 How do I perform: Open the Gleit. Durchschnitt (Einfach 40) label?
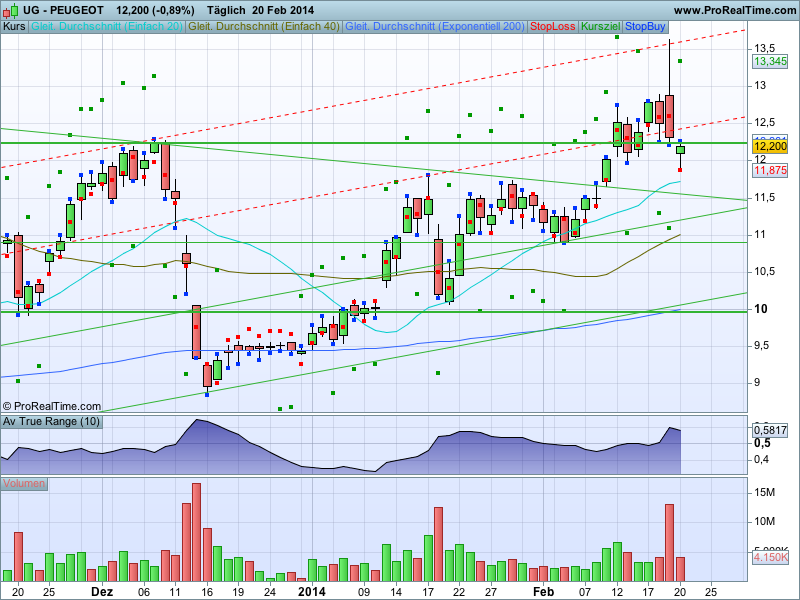(264, 27)
